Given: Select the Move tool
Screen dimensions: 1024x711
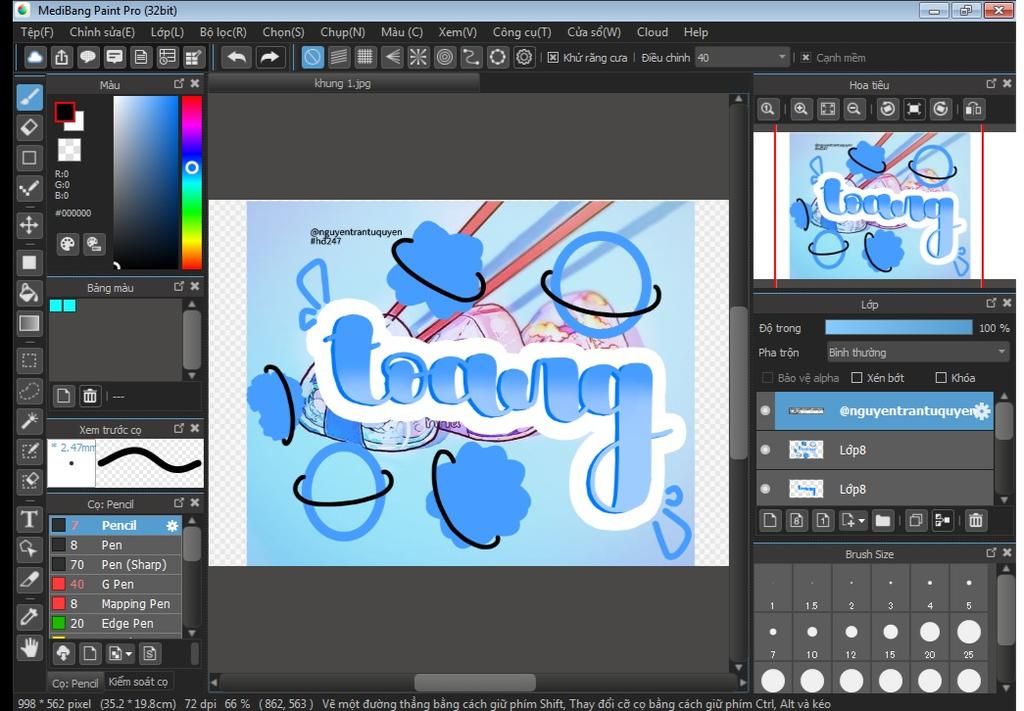Looking at the screenshot, I should 29,225.
